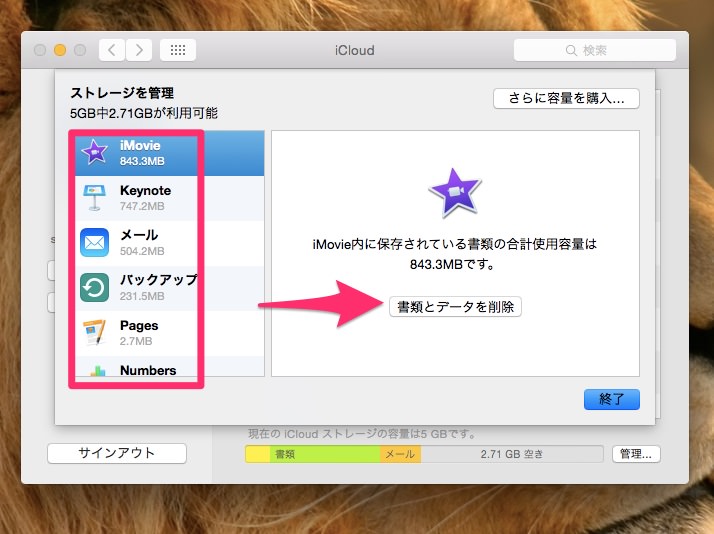Click the iMovie 843.3MB row text
This screenshot has height=534, width=714.
point(142,153)
